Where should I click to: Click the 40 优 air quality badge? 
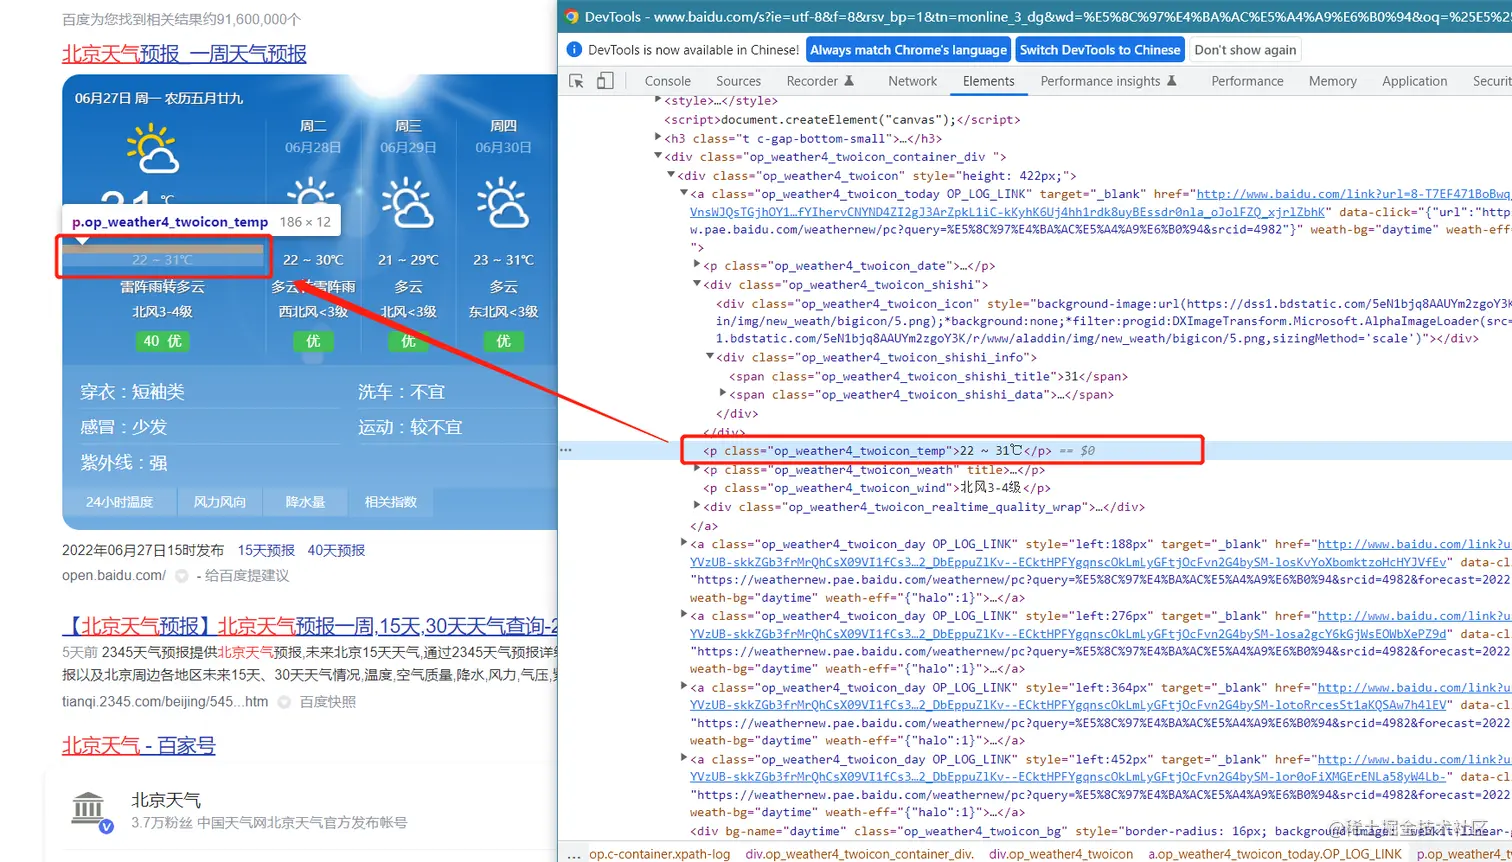tap(162, 341)
